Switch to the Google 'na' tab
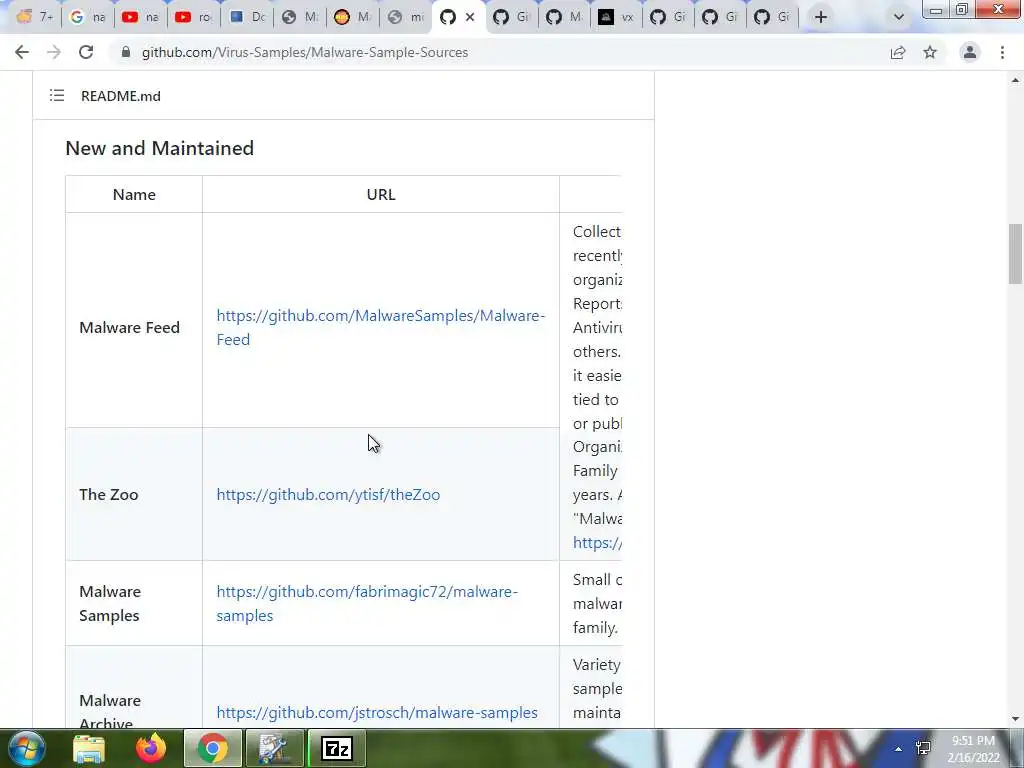 [x=88, y=17]
